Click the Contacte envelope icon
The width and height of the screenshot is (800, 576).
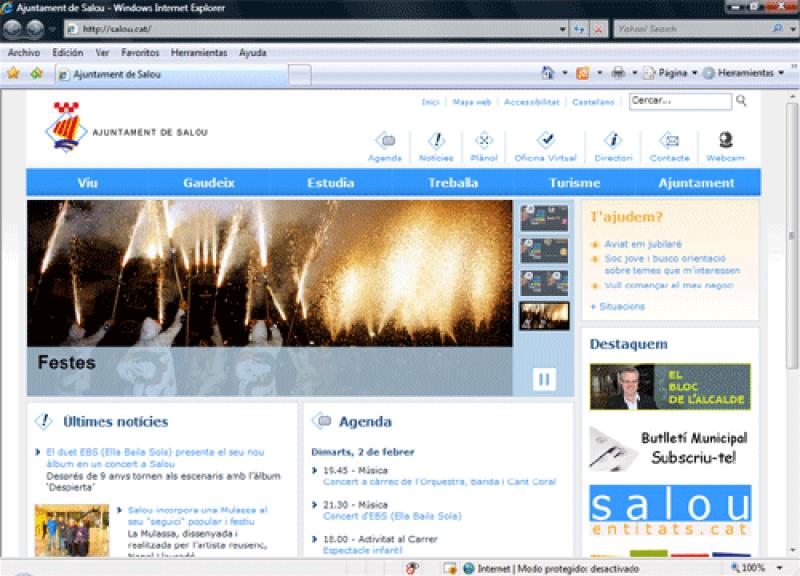(669, 141)
